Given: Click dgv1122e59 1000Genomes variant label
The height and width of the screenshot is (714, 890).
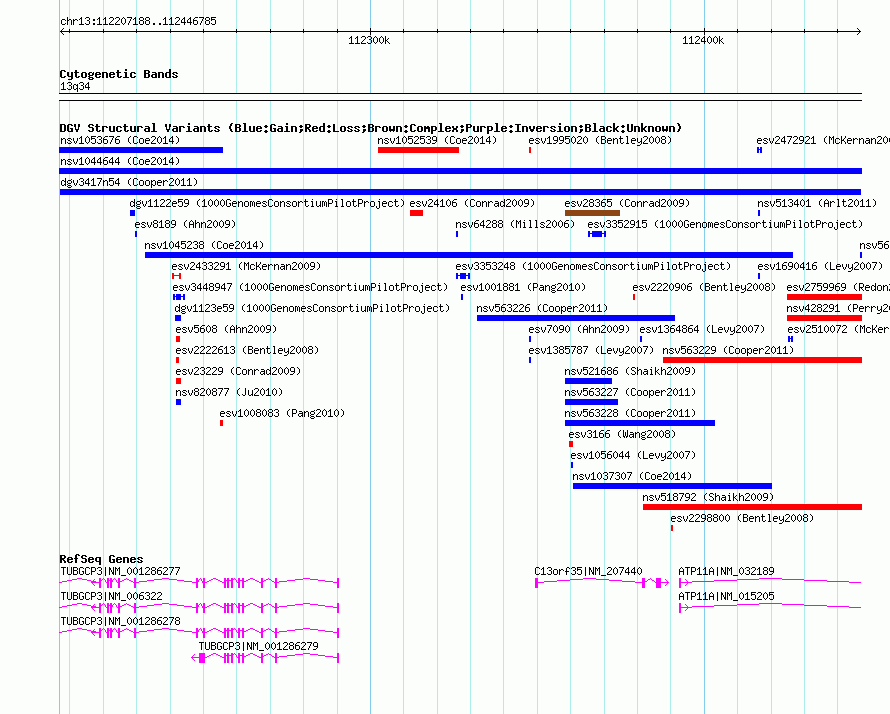Looking at the screenshot, I should point(267,203).
